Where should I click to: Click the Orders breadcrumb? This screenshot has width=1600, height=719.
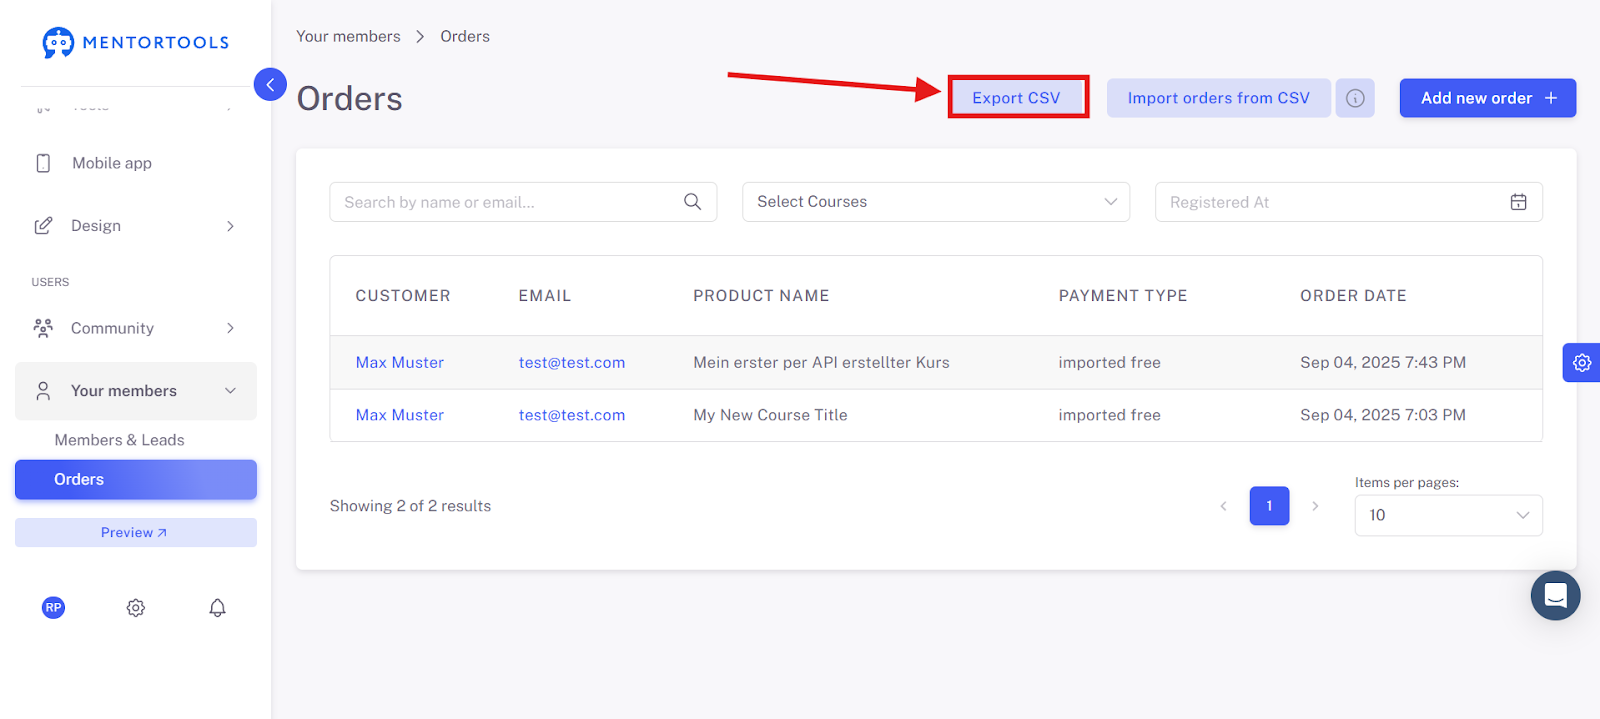(x=465, y=36)
